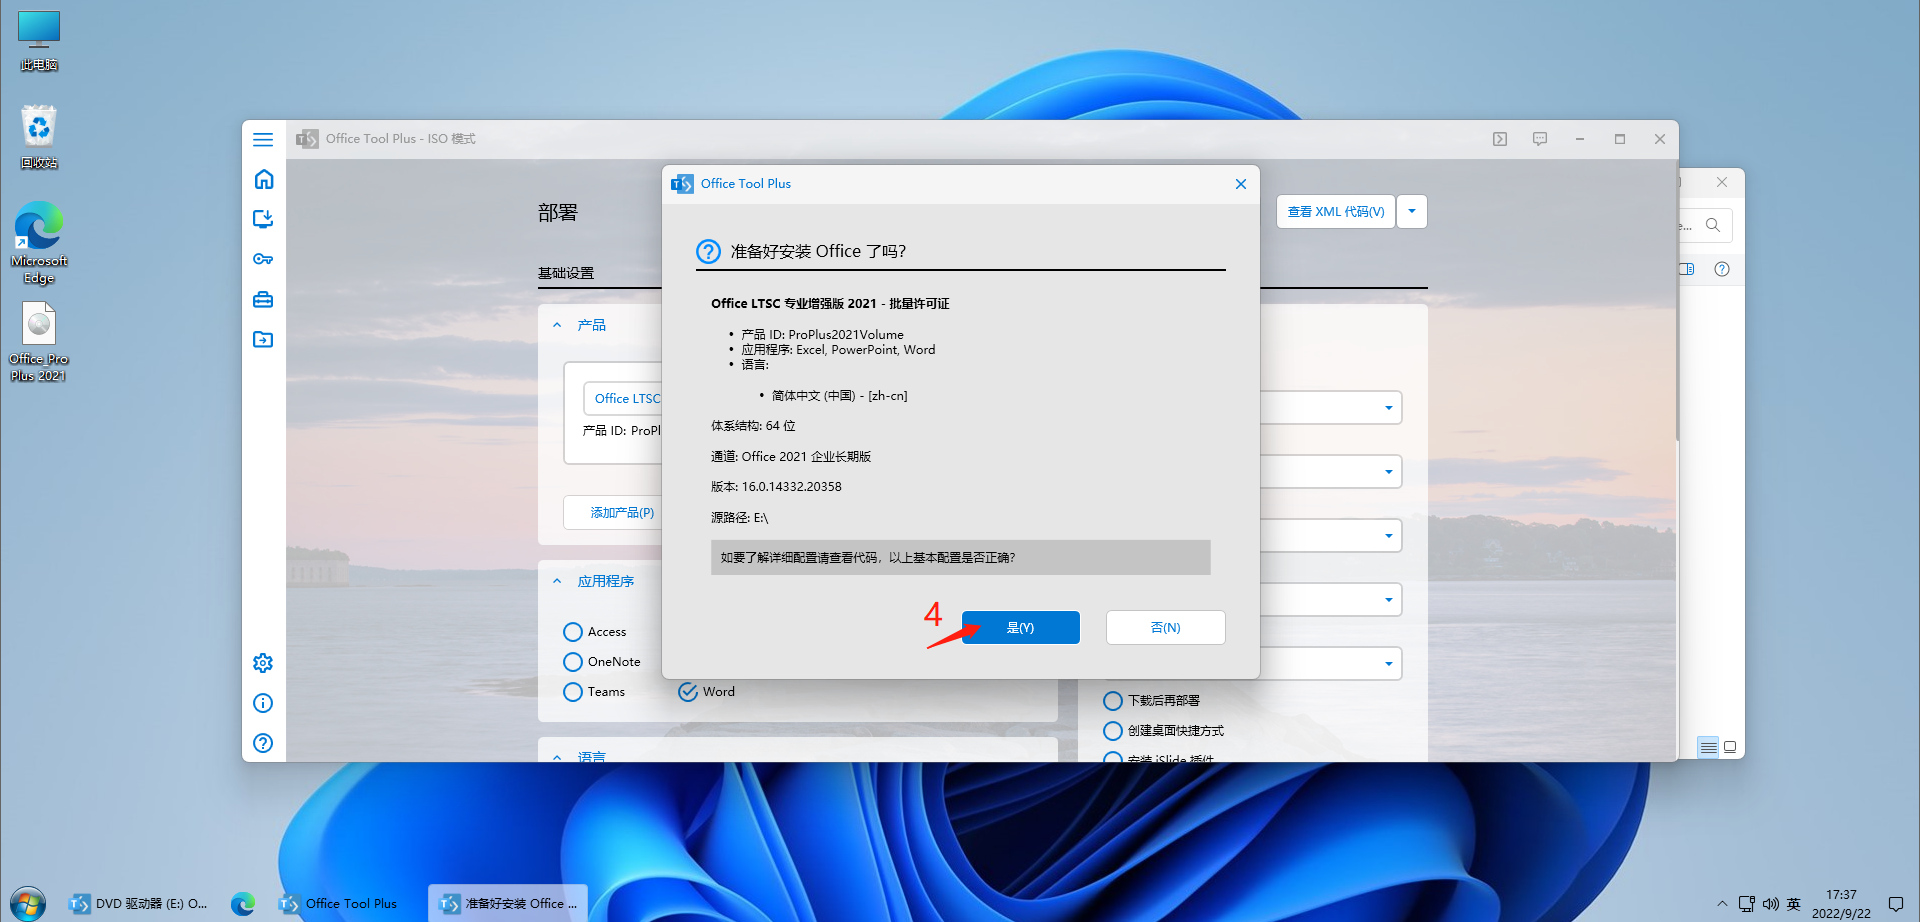
Task: Open the fourth dropdown in the right settings panel
Action: coord(1388,599)
